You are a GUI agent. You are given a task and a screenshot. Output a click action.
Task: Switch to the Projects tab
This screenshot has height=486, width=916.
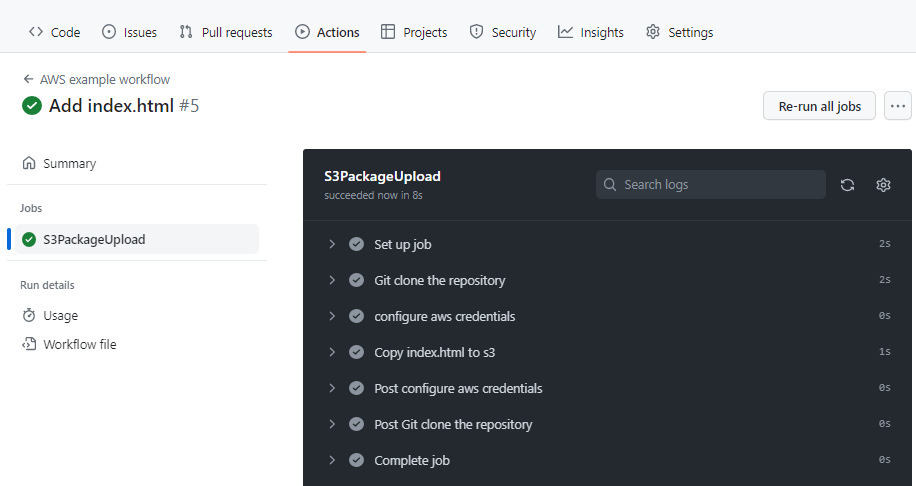click(x=414, y=32)
